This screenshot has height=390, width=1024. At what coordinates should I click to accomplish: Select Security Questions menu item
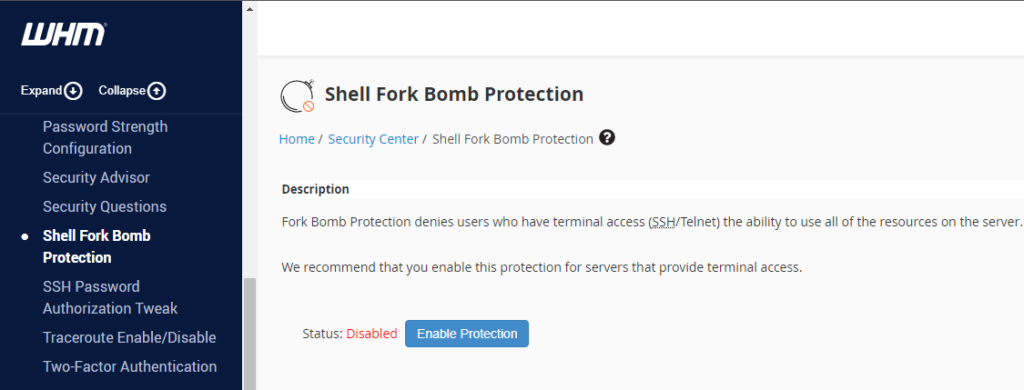coord(104,206)
